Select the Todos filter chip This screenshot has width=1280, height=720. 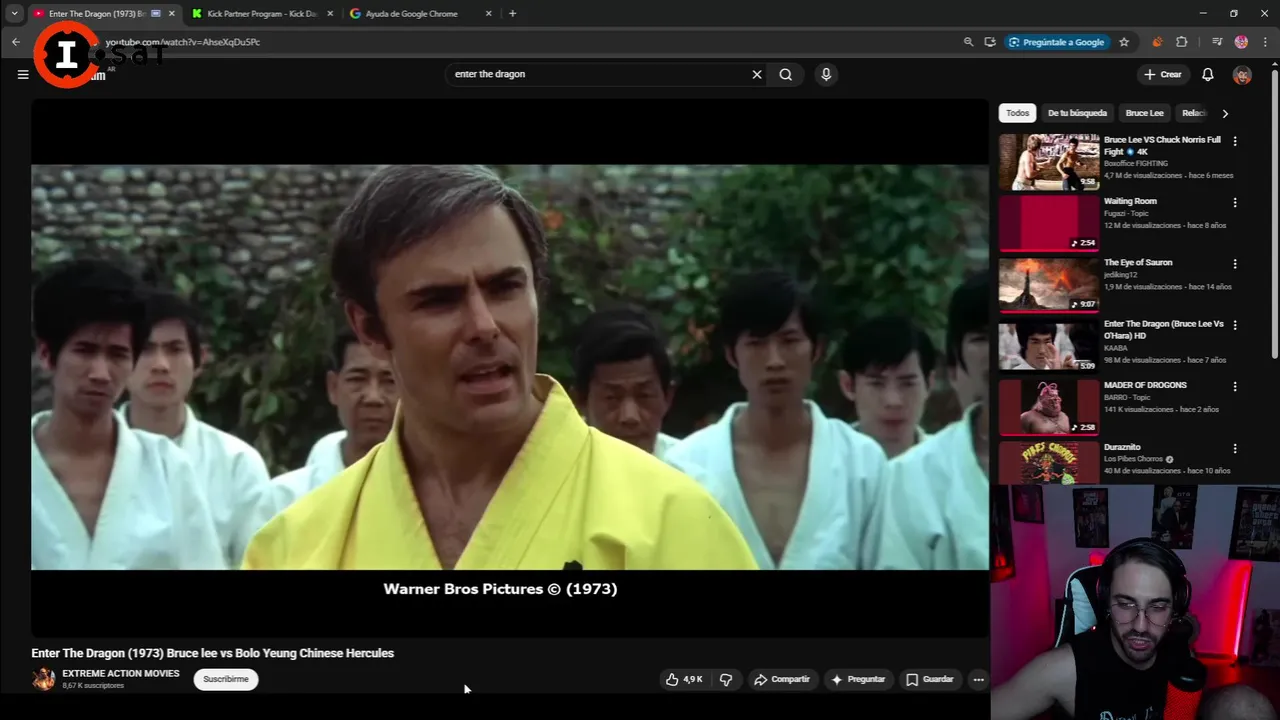(x=1018, y=113)
